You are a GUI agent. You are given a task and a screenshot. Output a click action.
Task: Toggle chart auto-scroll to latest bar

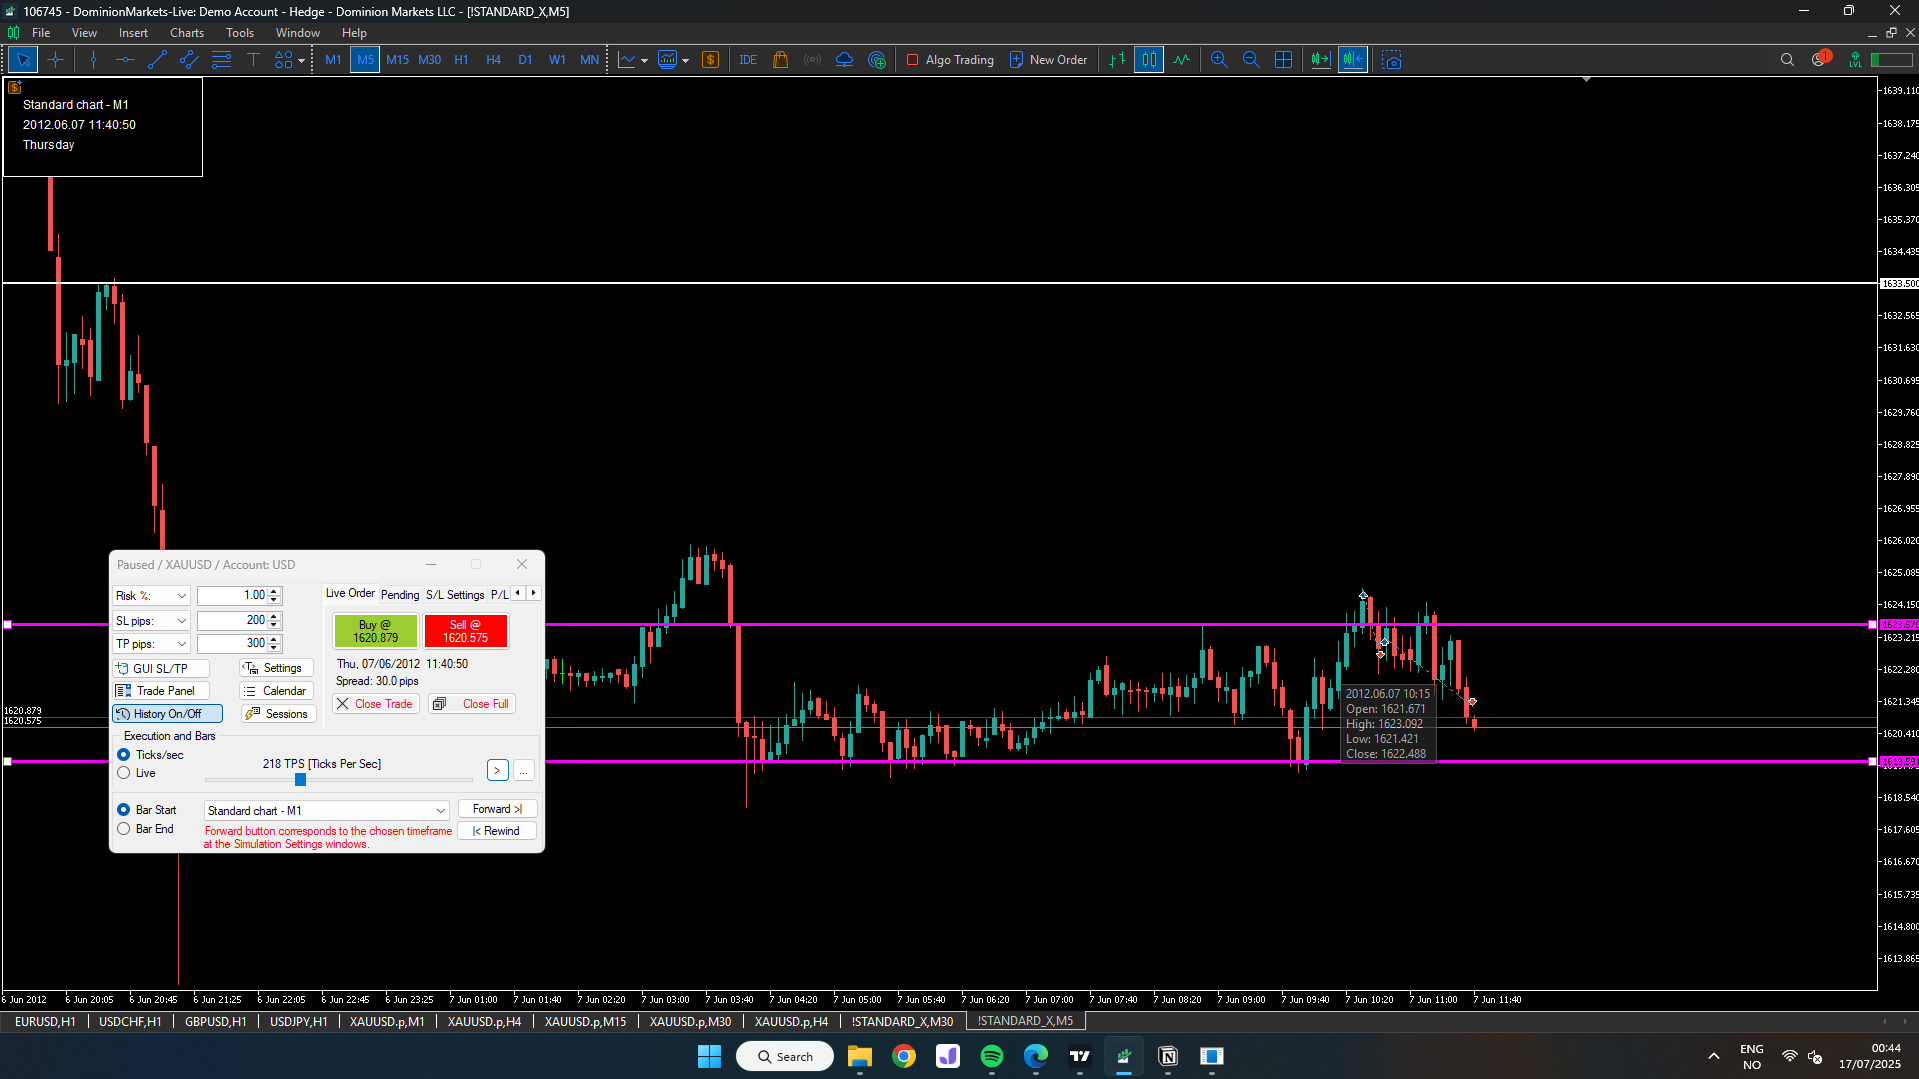[x=1321, y=60]
